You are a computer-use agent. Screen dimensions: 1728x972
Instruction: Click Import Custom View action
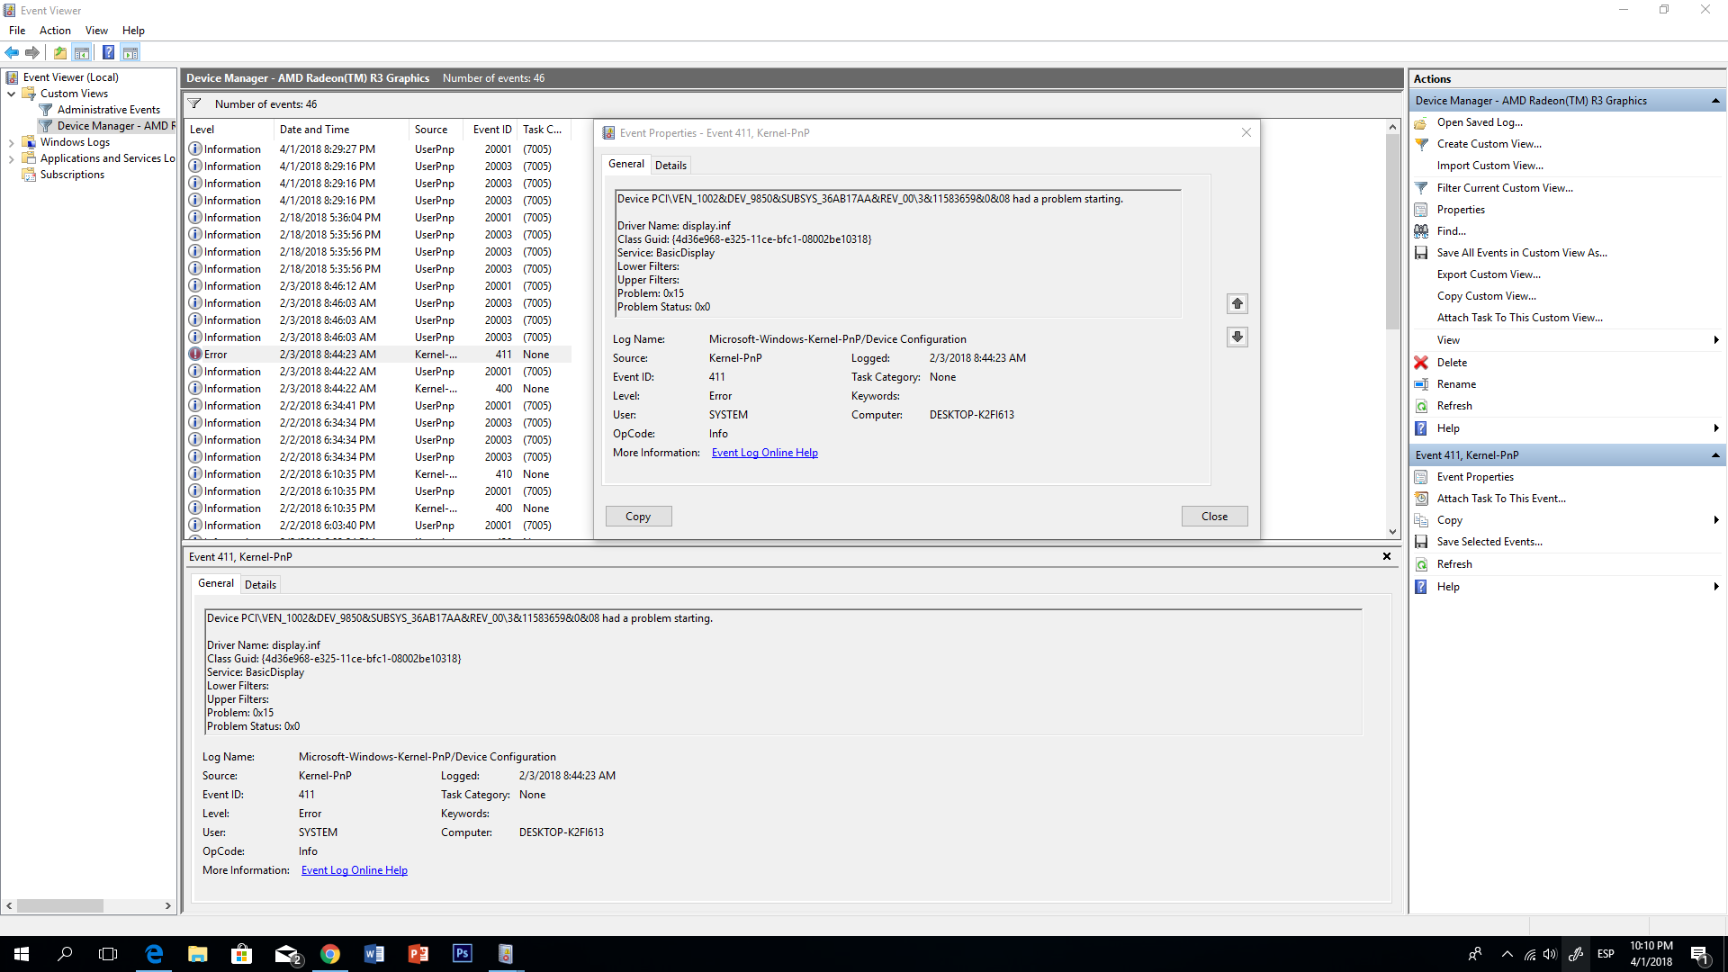1490,166
